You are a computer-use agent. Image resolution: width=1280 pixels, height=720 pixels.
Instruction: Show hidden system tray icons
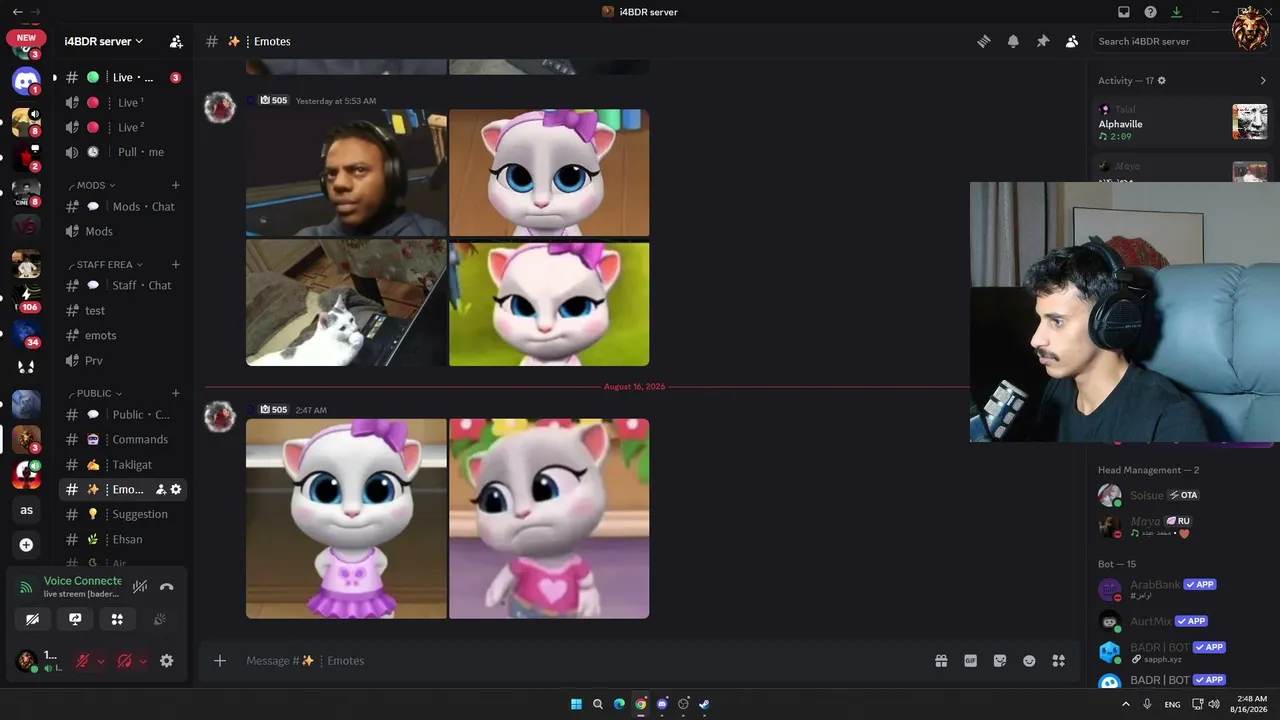click(1126, 704)
